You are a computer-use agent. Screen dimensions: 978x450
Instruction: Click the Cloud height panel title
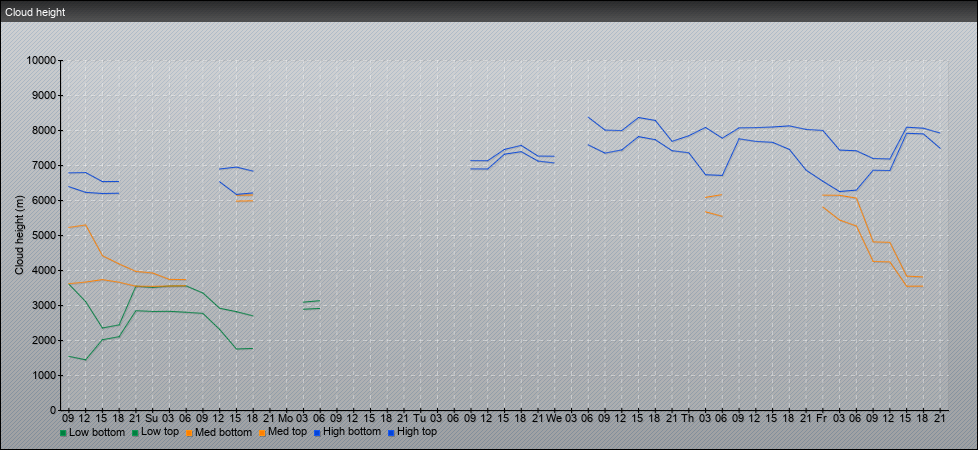35,12
